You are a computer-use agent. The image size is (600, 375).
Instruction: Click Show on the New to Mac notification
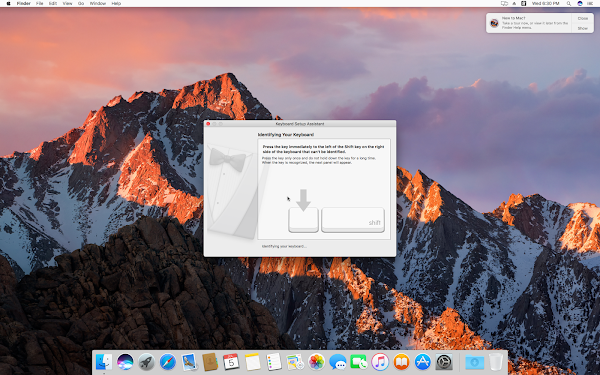[583, 28]
